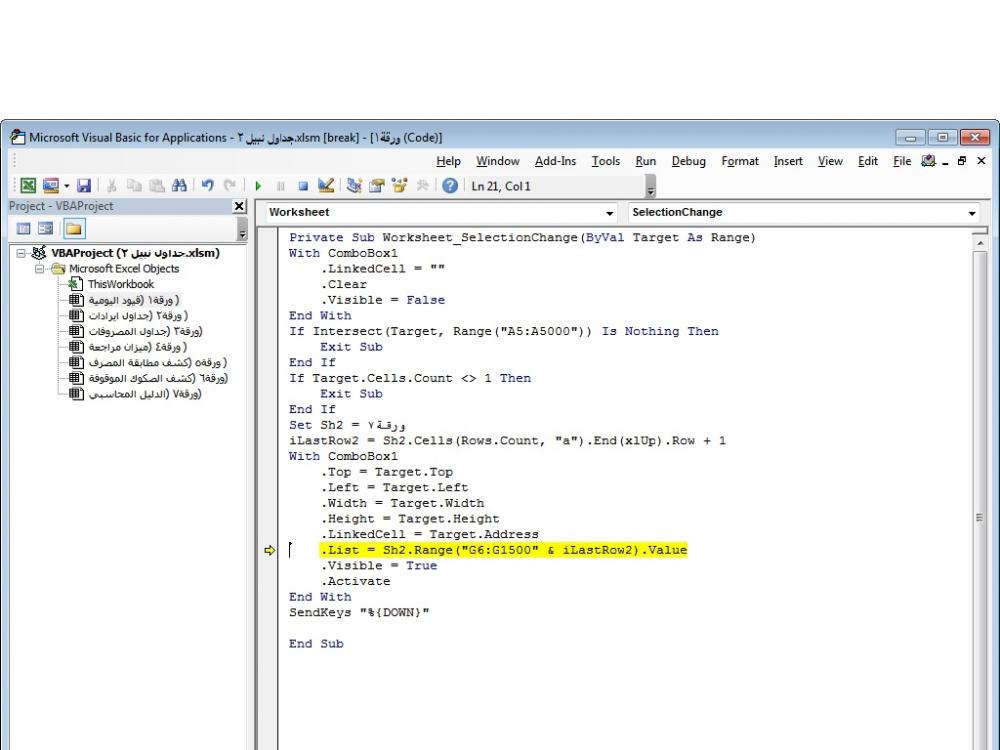Open the Tools menu
Viewport: 1000px width, 750px height.
click(606, 161)
